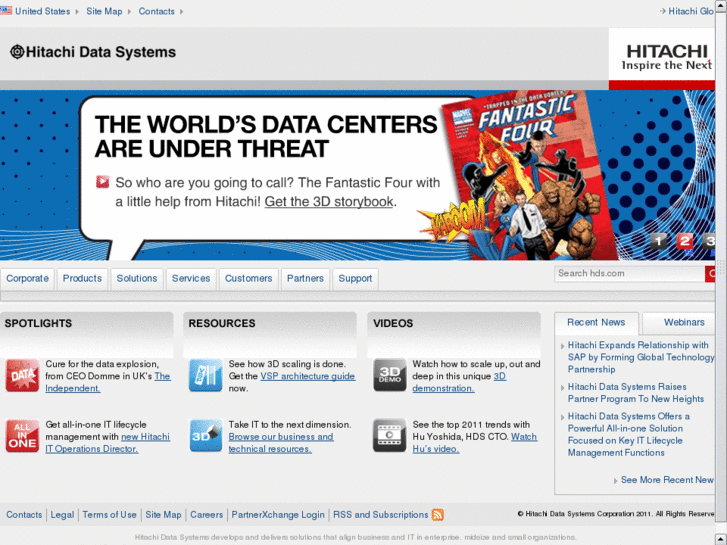Read All-in-one Solution news item
This screenshot has width=727, height=545.
pos(629,435)
